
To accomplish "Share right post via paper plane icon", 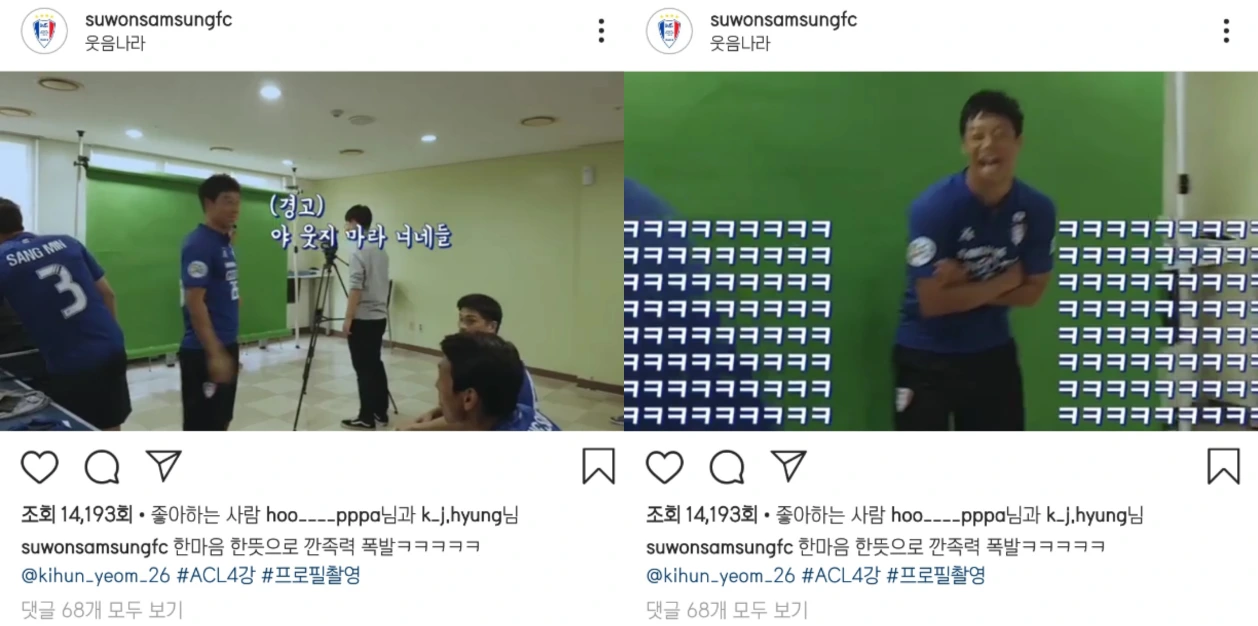I will 788,465.
